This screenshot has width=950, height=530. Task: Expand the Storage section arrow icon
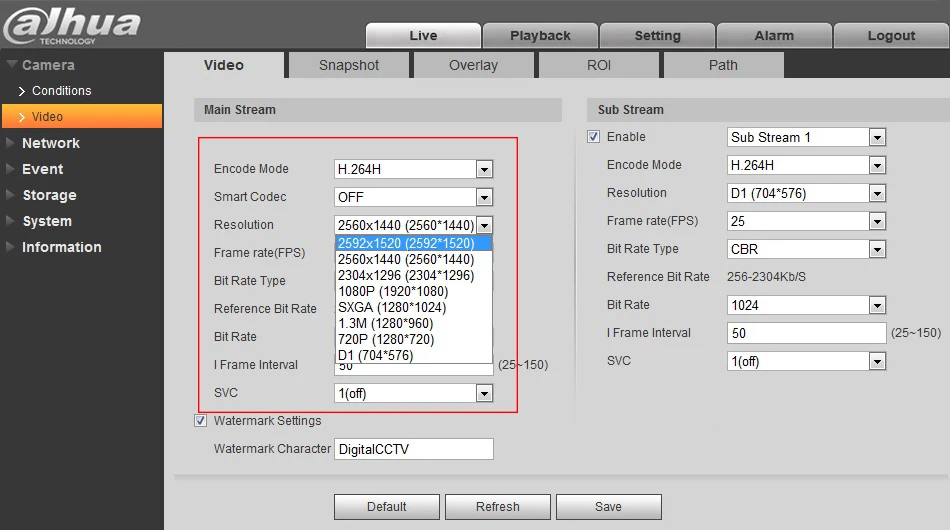[x=10, y=194]
